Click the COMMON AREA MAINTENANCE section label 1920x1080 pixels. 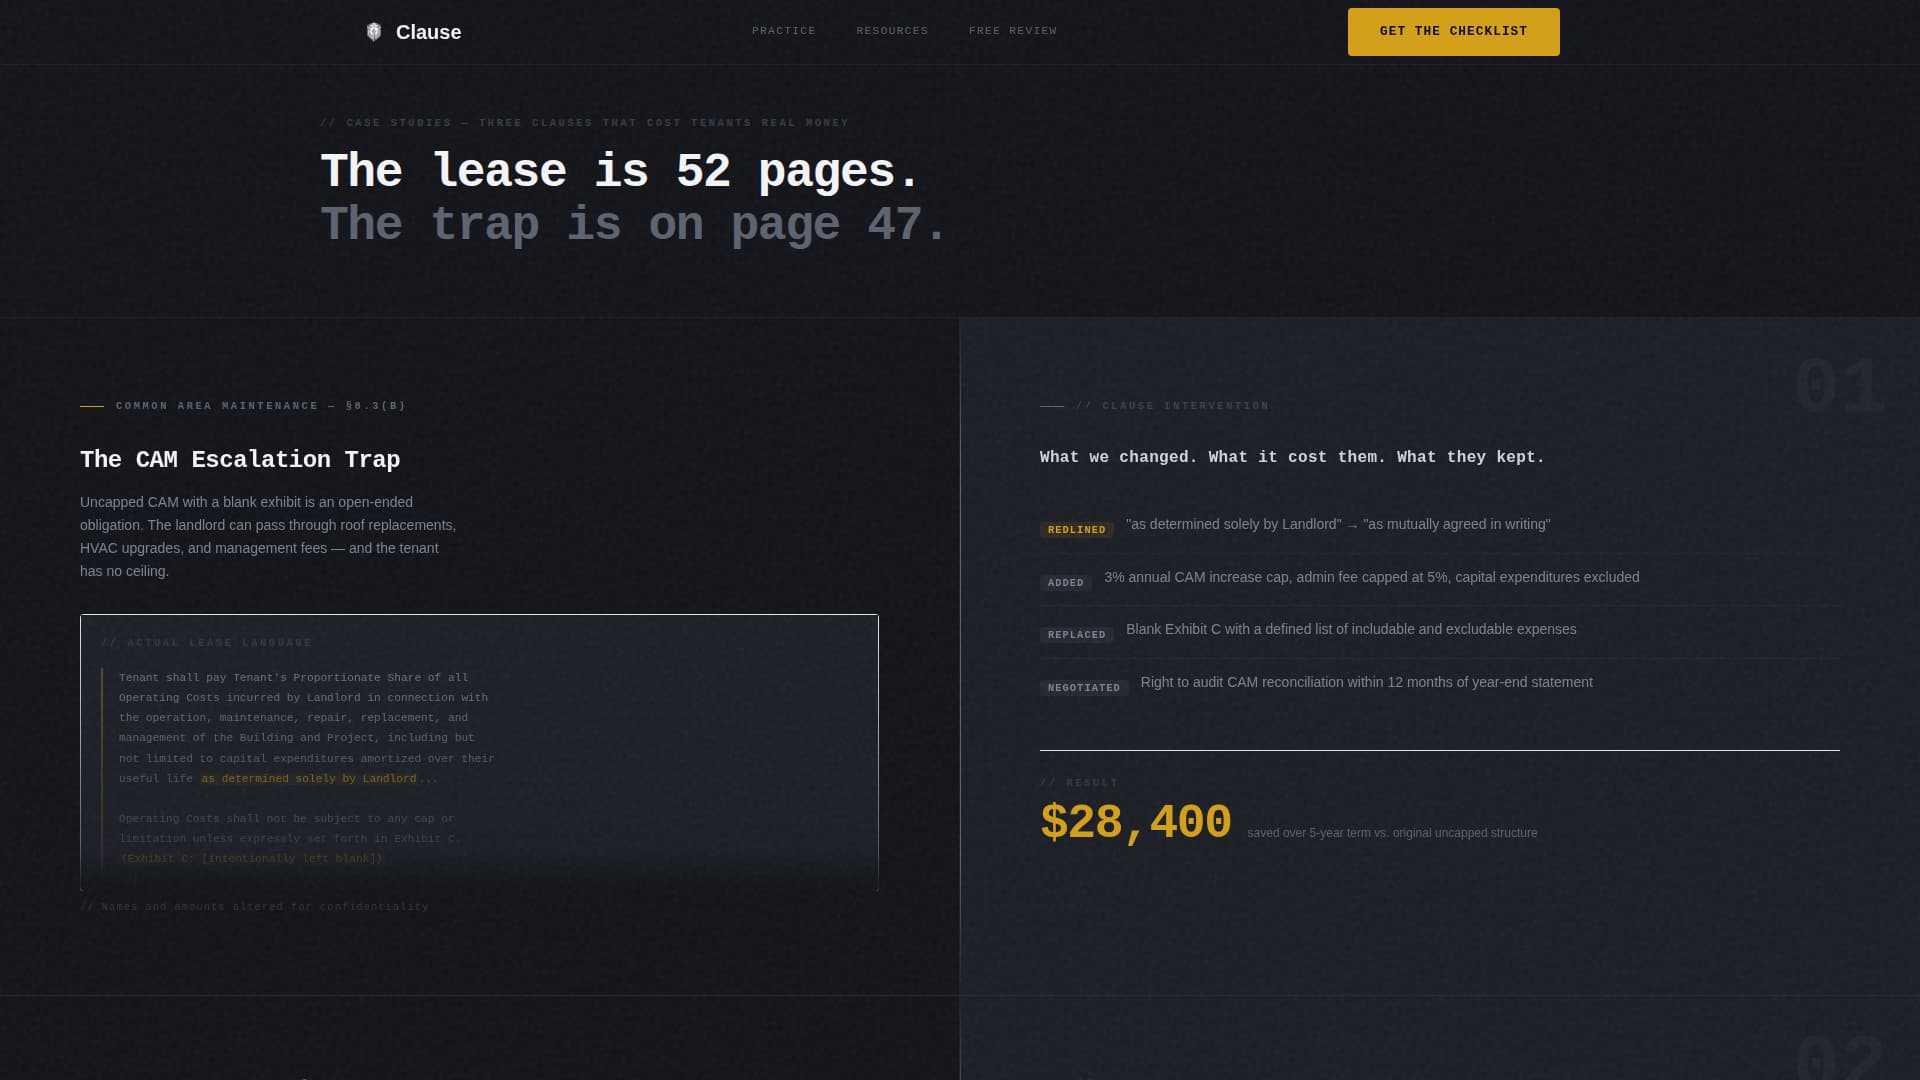pyautogui.click(x=260, y=406)
